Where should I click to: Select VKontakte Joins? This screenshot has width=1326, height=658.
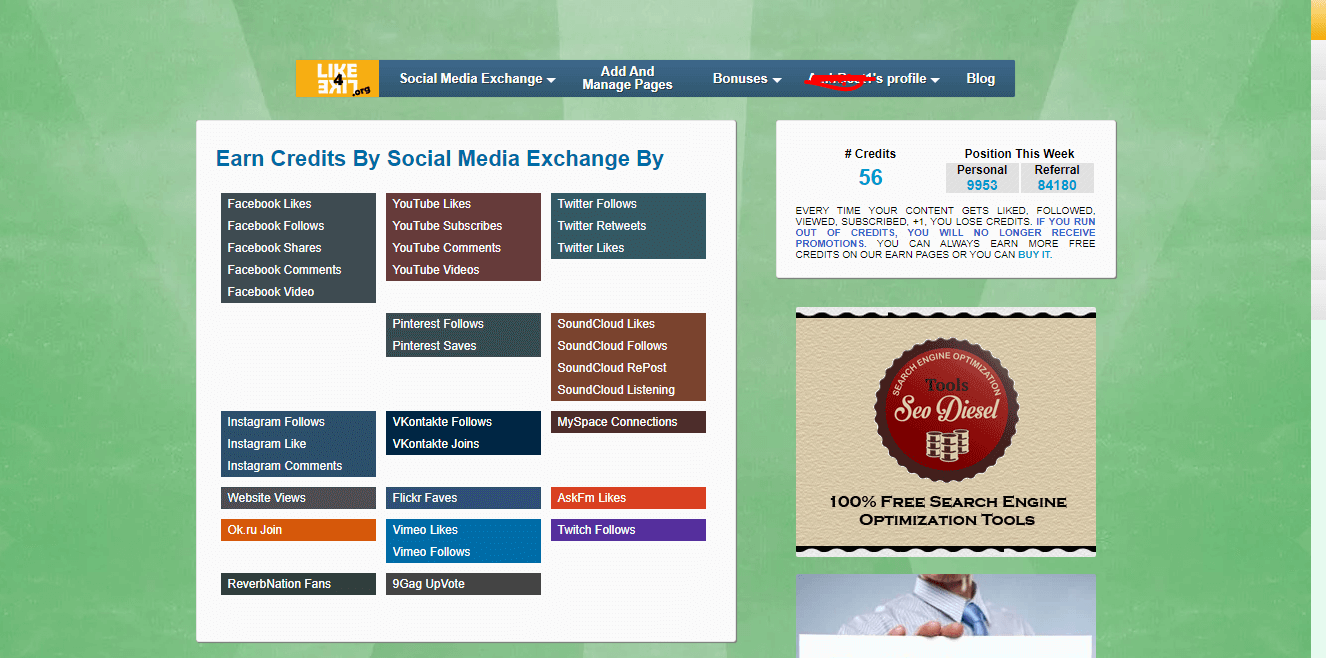(x=435, y=444)
